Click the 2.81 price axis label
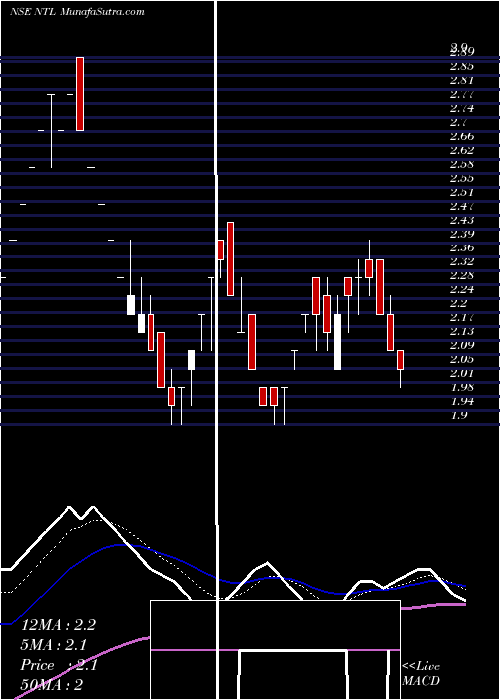The width and height of the screenshot is (500, 700). 462,81
